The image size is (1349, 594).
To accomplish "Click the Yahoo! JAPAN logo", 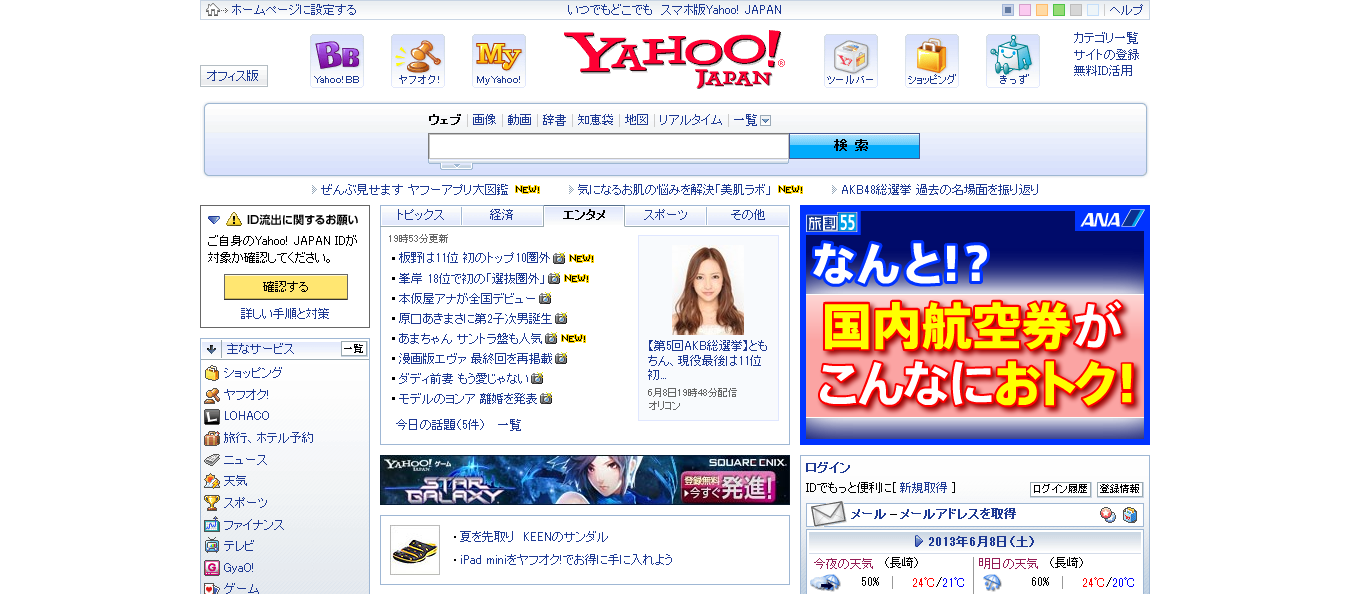I will click(x=675, y=59).
